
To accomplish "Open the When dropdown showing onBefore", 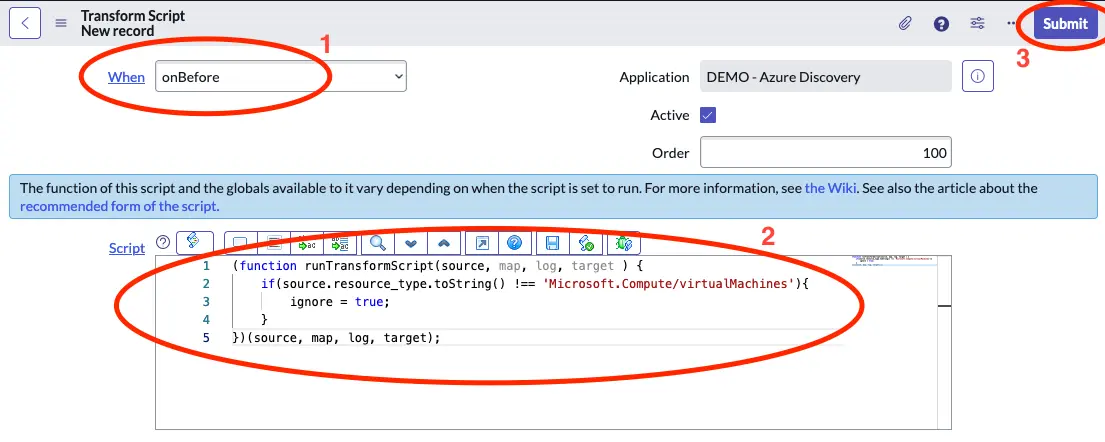I will [x=280, y=77].
